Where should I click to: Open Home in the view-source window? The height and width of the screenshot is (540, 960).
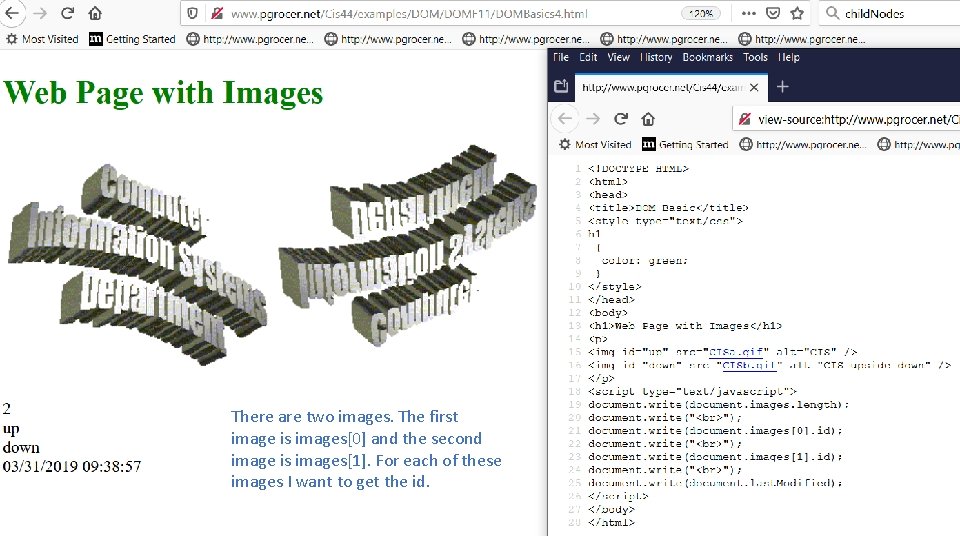648,118
